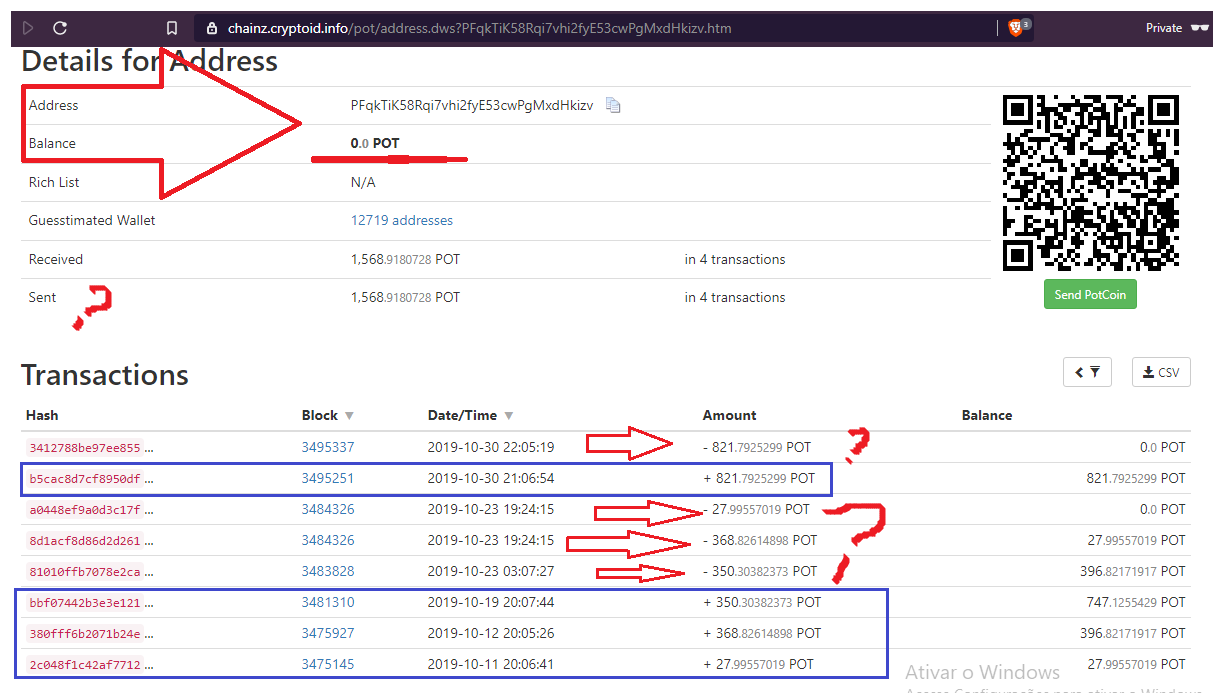Screen dimensions: 1213x693
Task: Open the 12719 addresses link
Action: point(401,220)
